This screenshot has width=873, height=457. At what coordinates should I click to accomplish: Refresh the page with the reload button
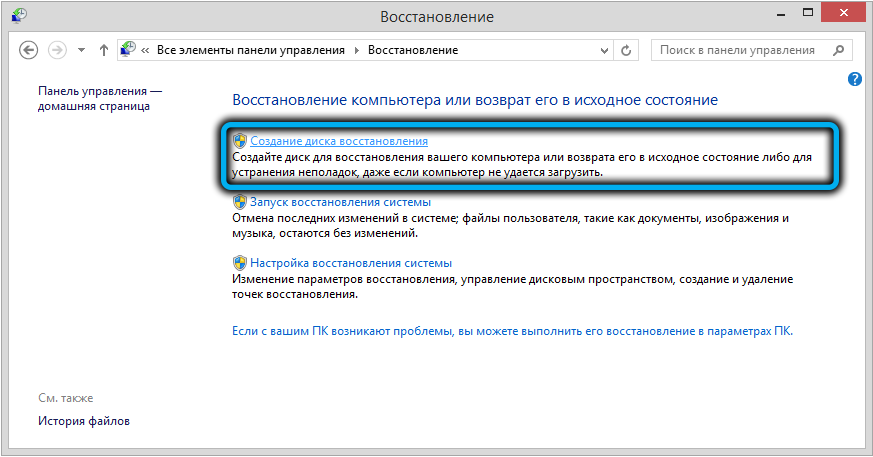click(x=627, y=50)
